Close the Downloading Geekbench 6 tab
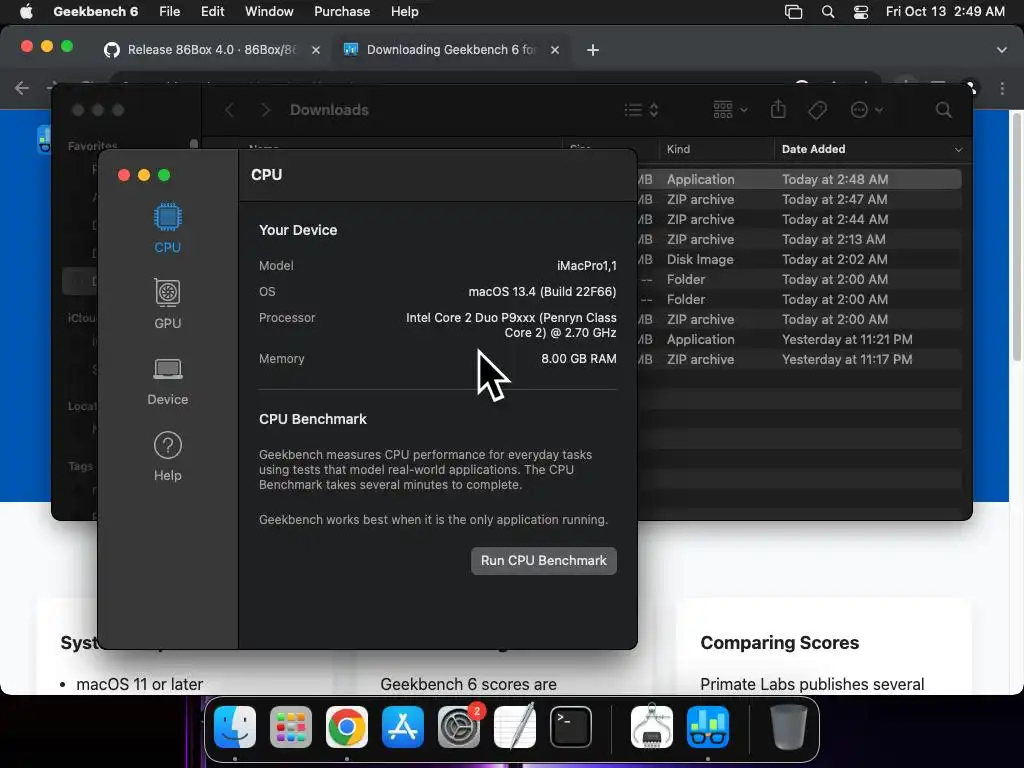The height and width of the screenshot is (768, 1024). click(554, 50)
